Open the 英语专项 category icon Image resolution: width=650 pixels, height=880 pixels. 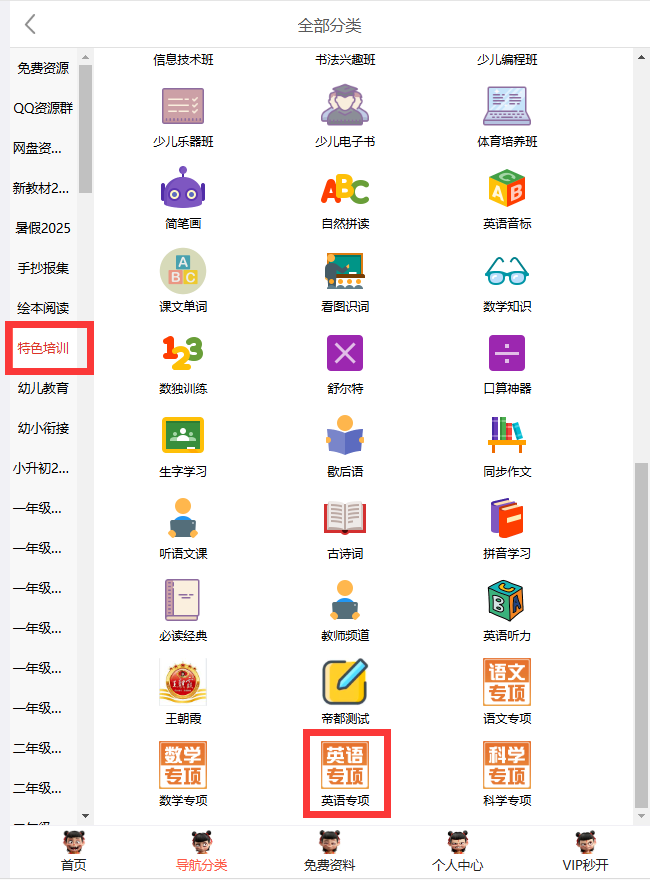(x=345, y=766)
